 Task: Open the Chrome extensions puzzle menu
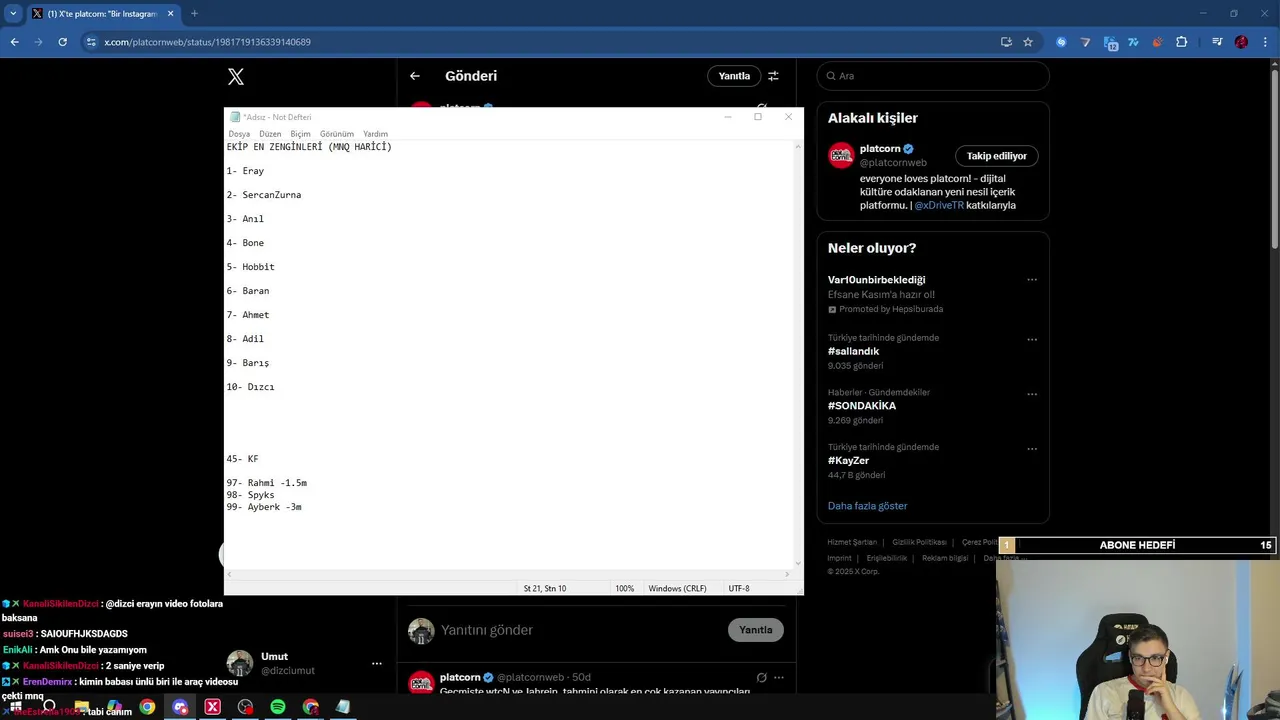click(x=1182, y=42)
